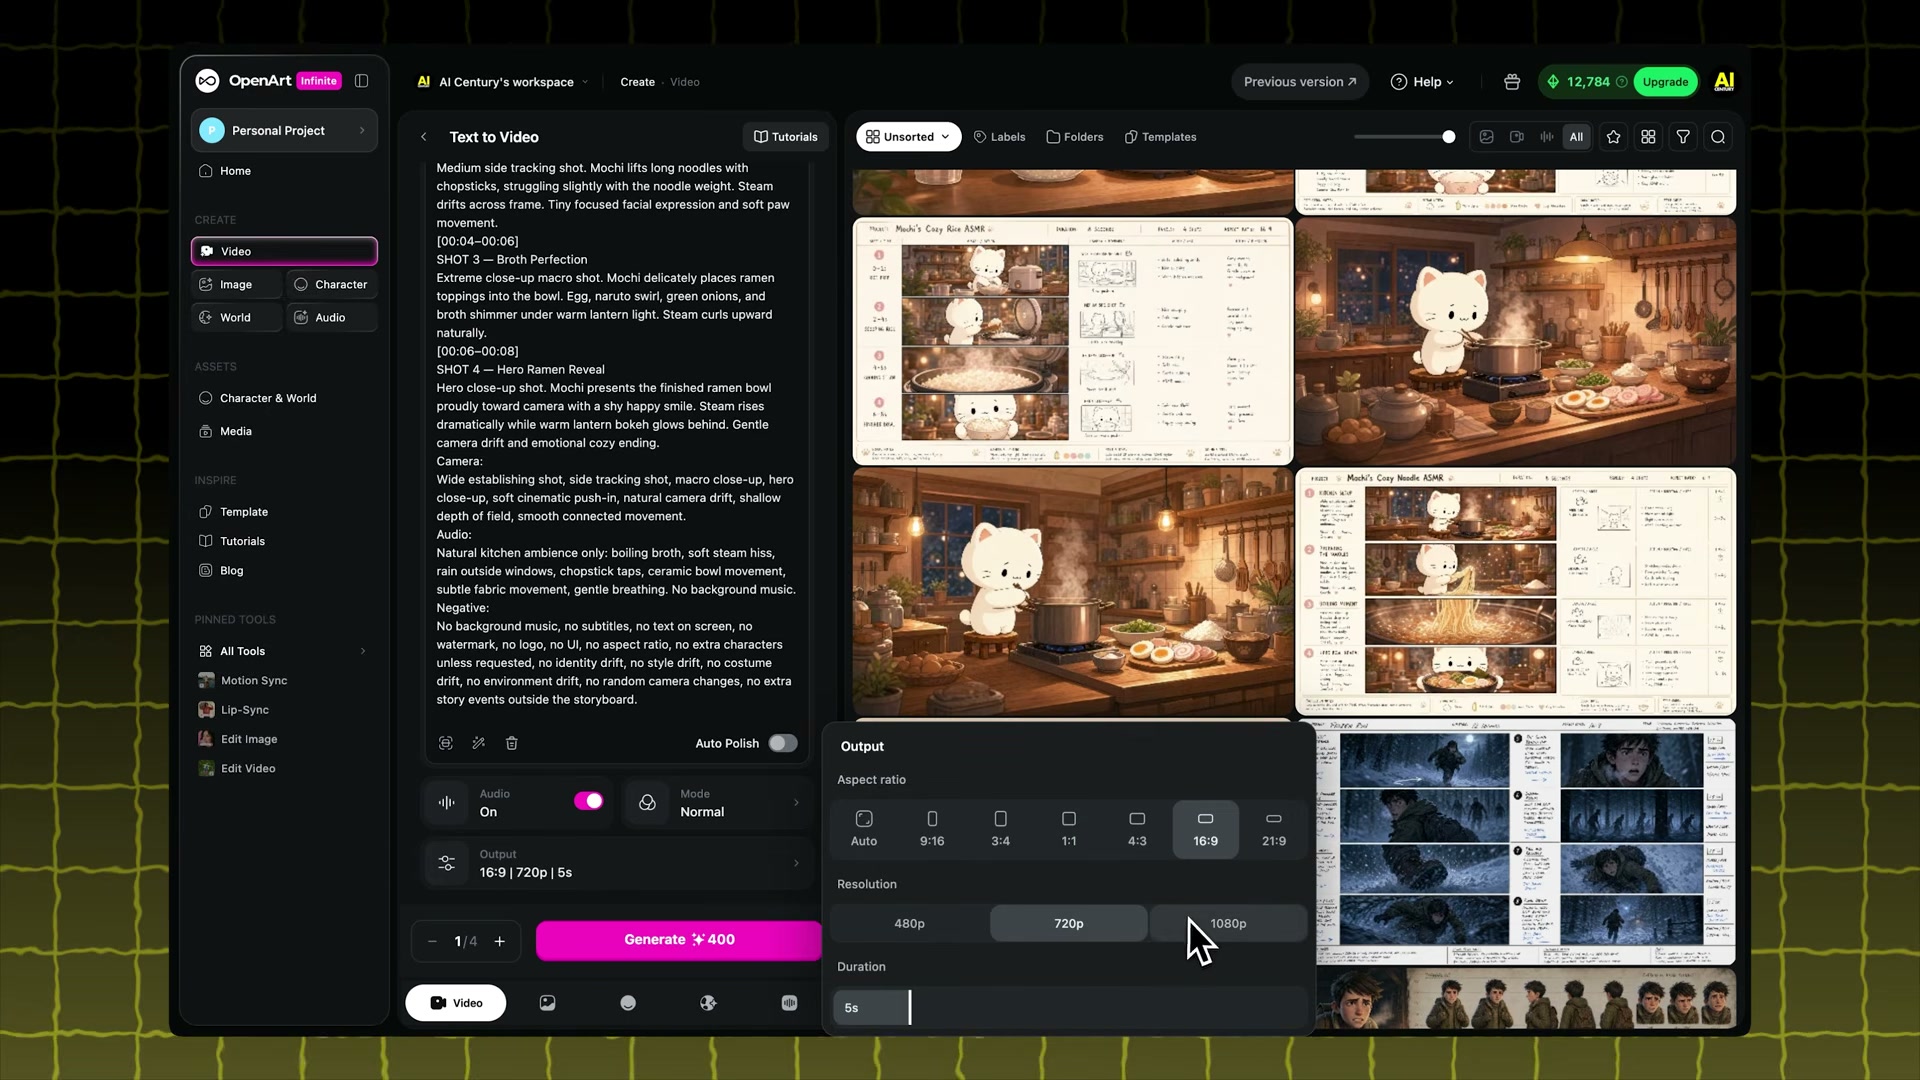
Task: Select the 21:9 aspect ratio
Action: (1274, 829)
